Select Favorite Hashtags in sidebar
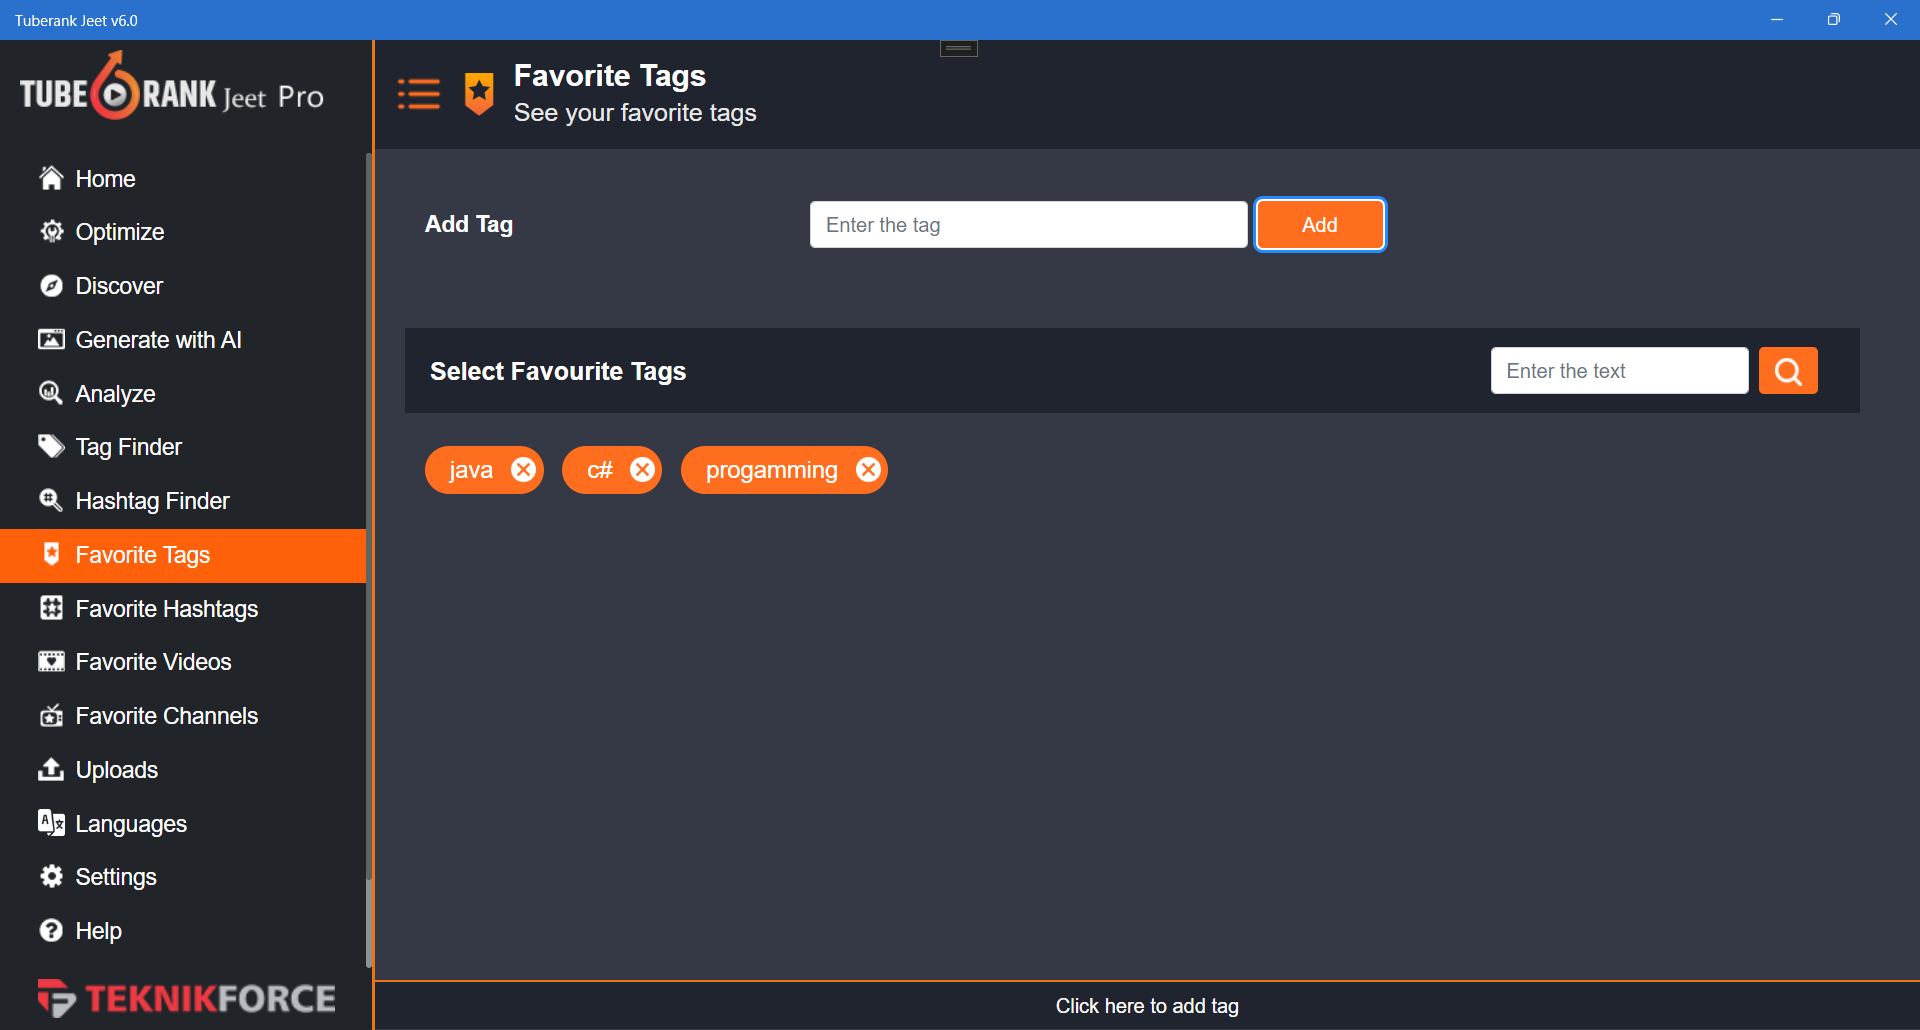This screenshot has width=1920, height=1030. pos(183,608)
